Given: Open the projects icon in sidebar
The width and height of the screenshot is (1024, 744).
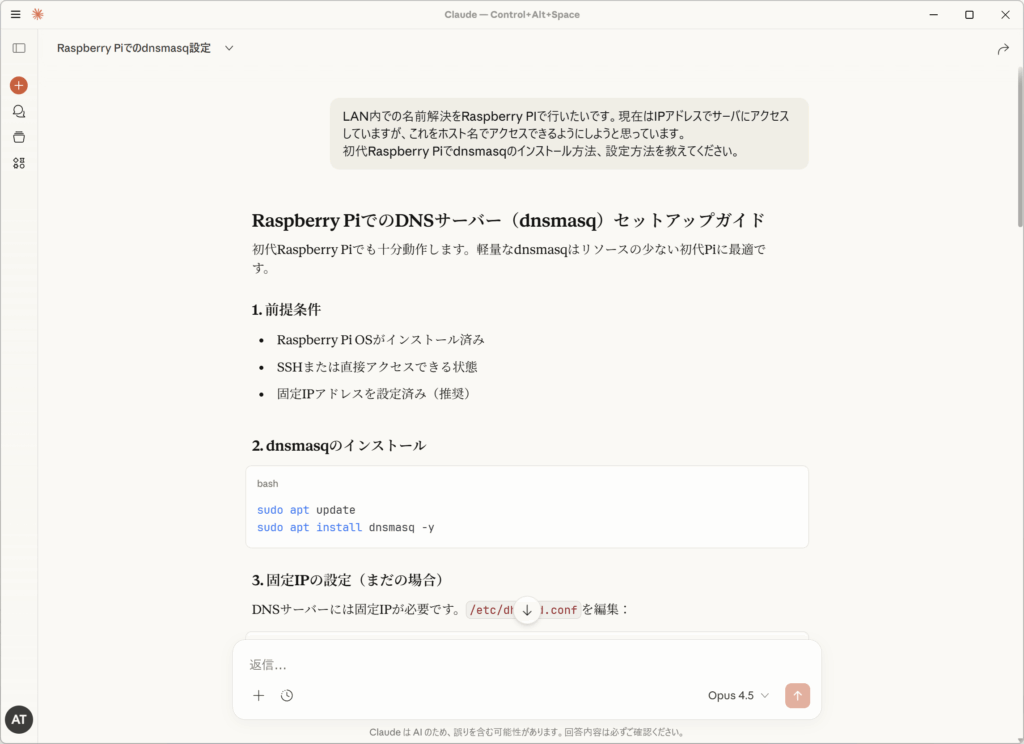Looking at the screenshot, I should click(x=19, y=137).
